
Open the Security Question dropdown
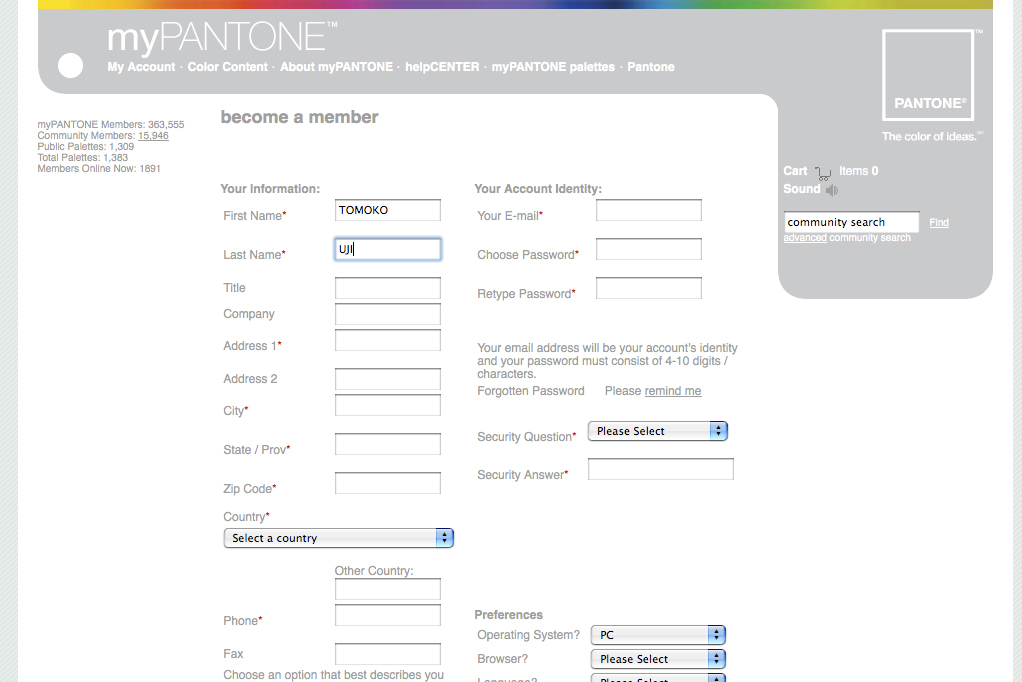click(x=658, y=431)
